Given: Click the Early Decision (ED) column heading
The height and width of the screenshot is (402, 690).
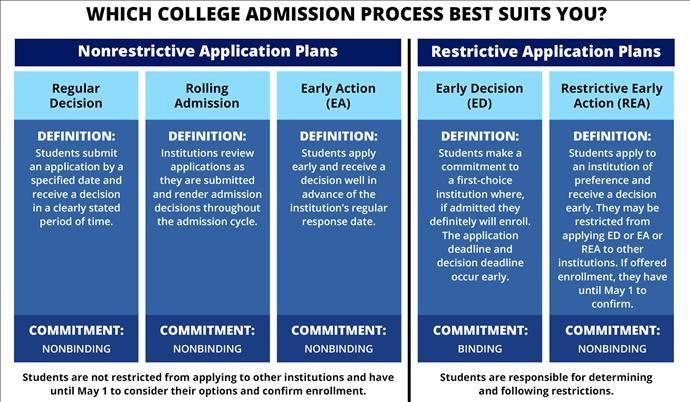Looking at the screenshot, I should (x=480, y=95).
